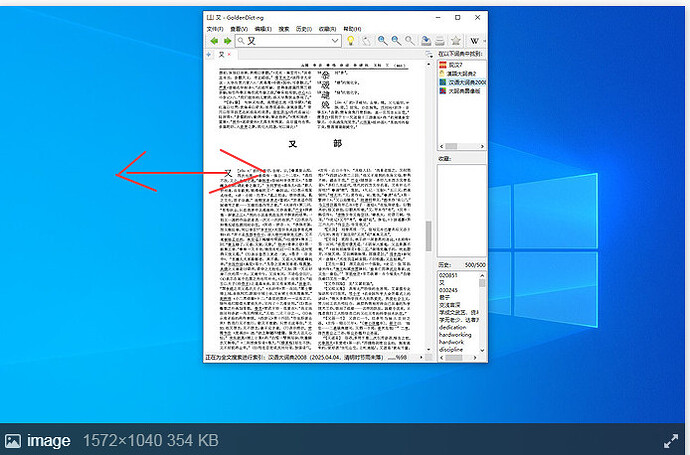690x455 pixels.
Task: Select history entry 又
Action: [x=442, y=283]
